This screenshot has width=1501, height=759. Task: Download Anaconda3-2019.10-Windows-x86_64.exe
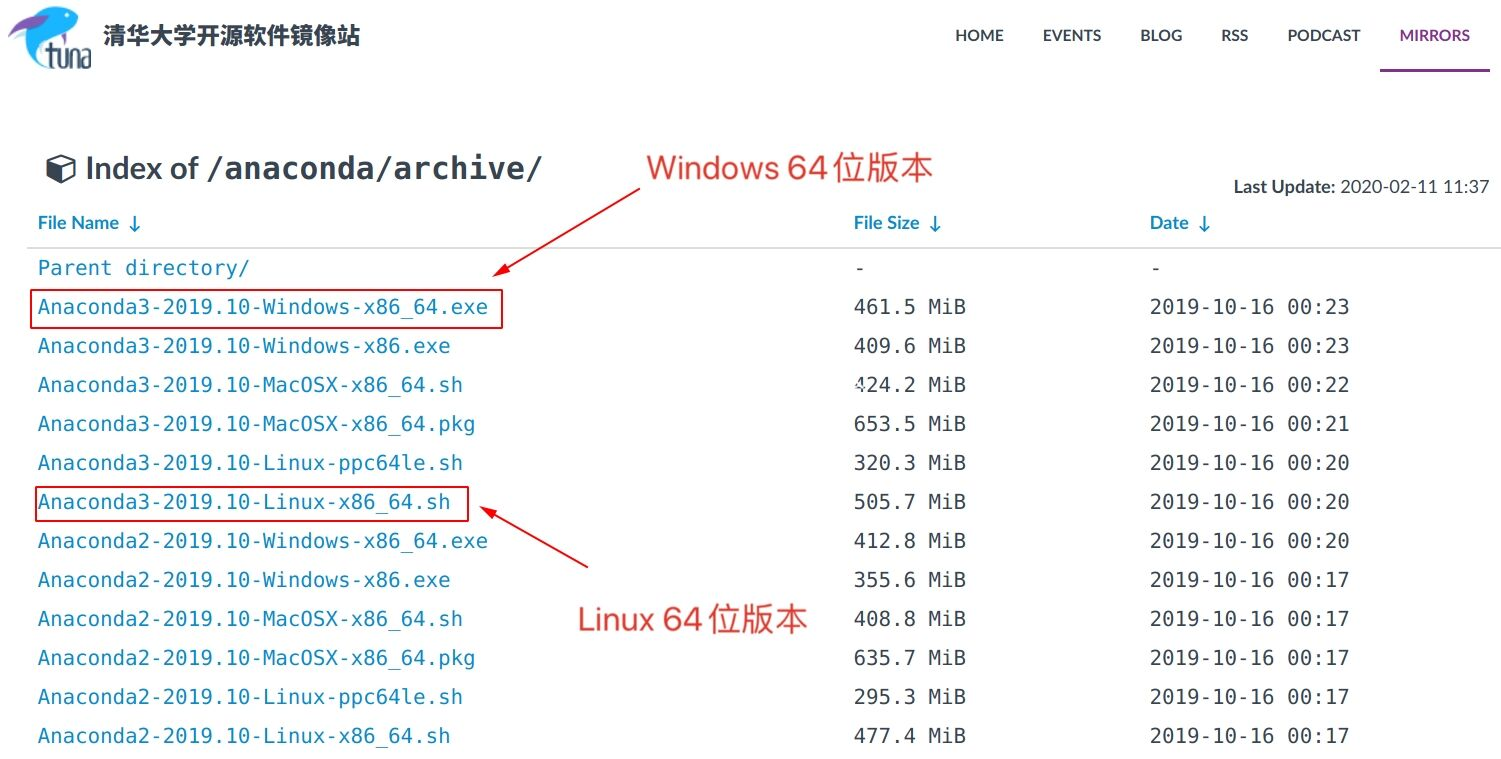(262, 307)
